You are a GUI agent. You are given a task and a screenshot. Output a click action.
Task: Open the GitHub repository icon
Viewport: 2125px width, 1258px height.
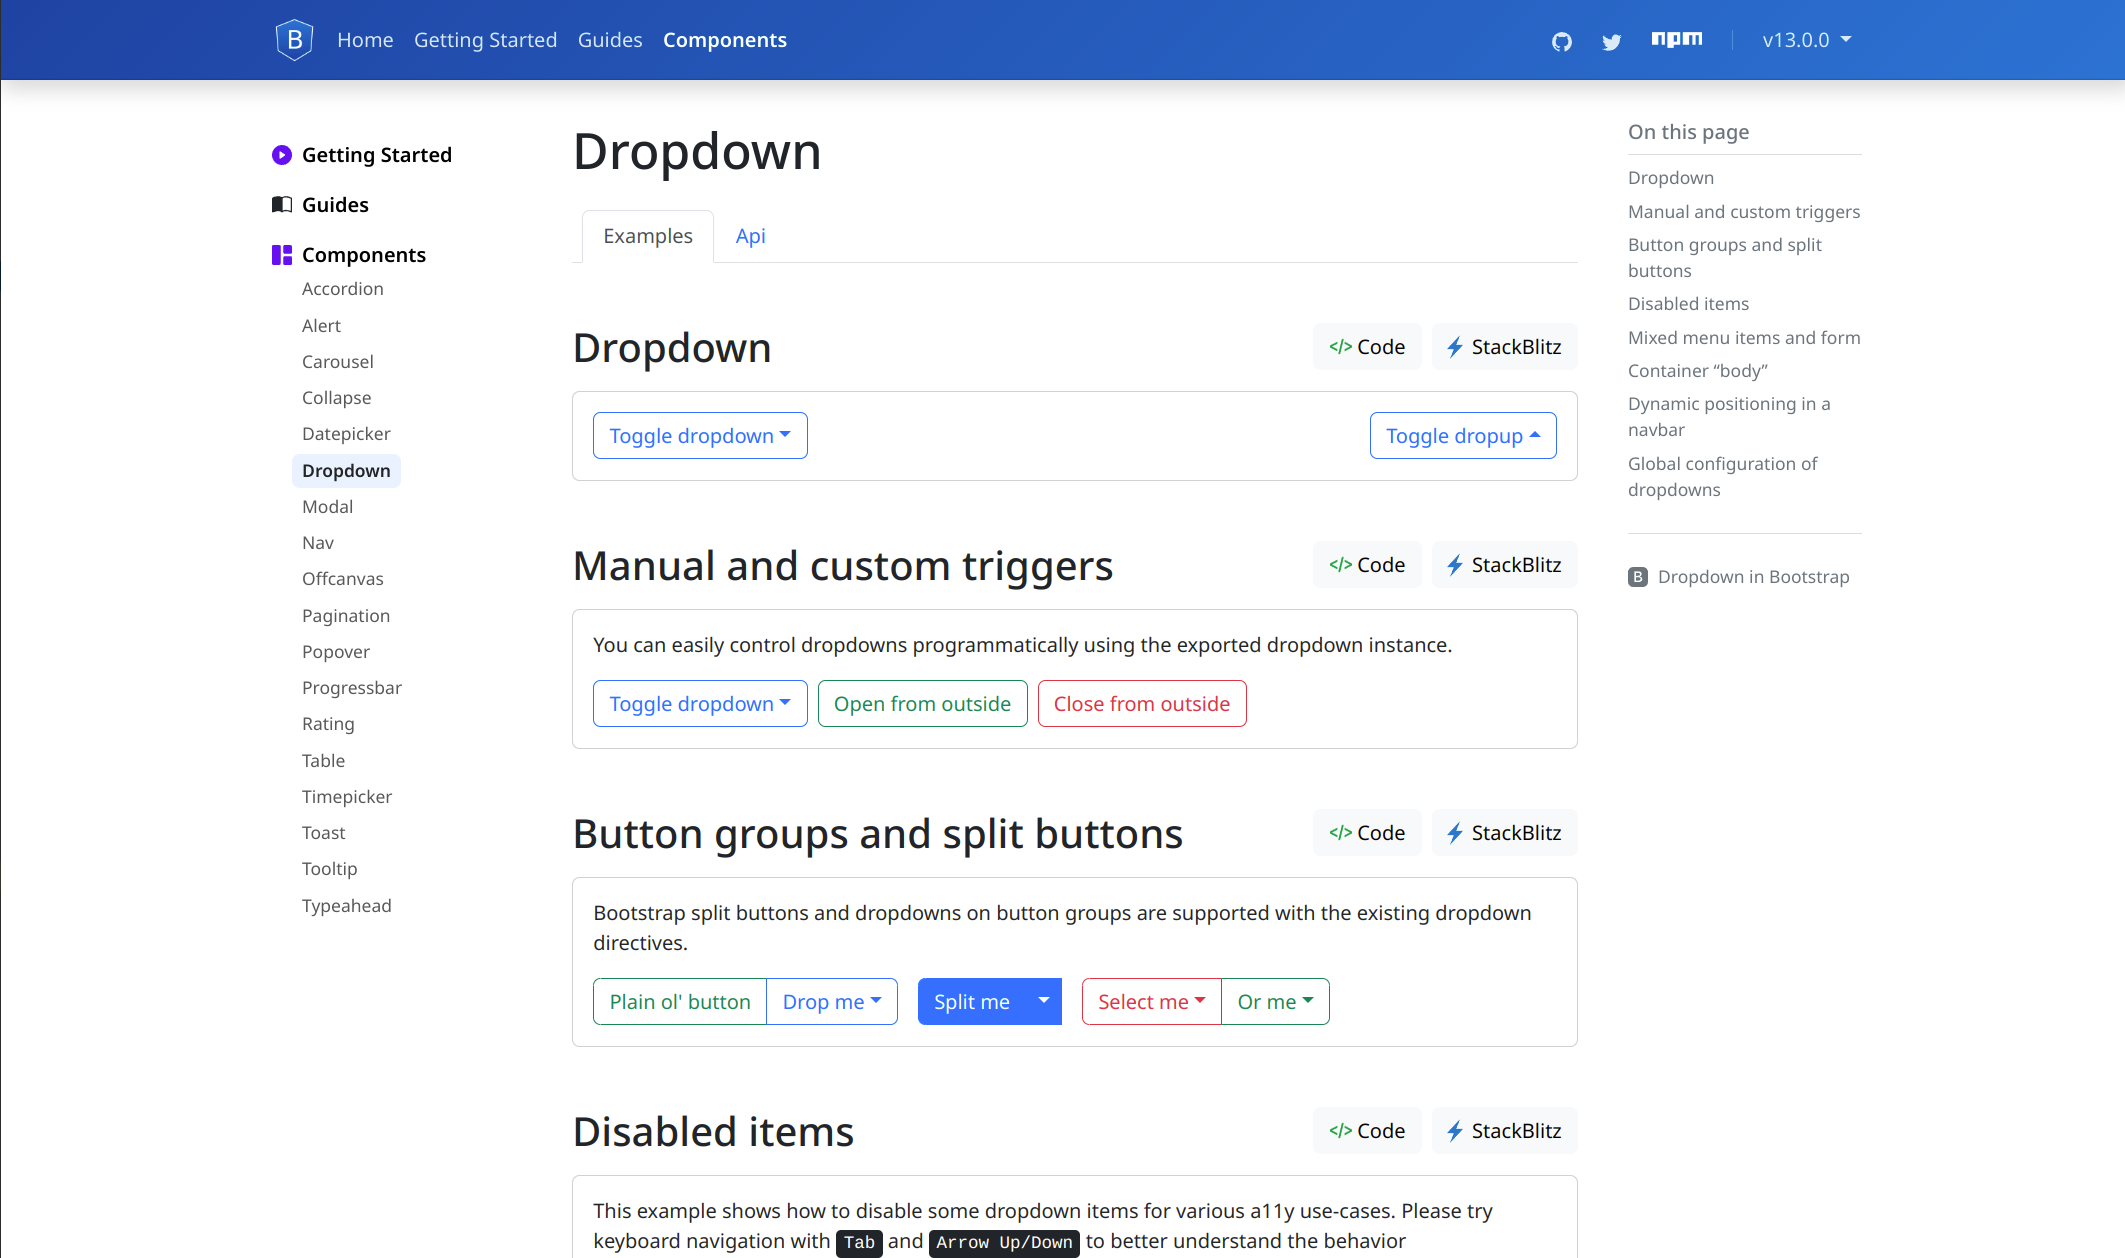(x=1562, y=41)
